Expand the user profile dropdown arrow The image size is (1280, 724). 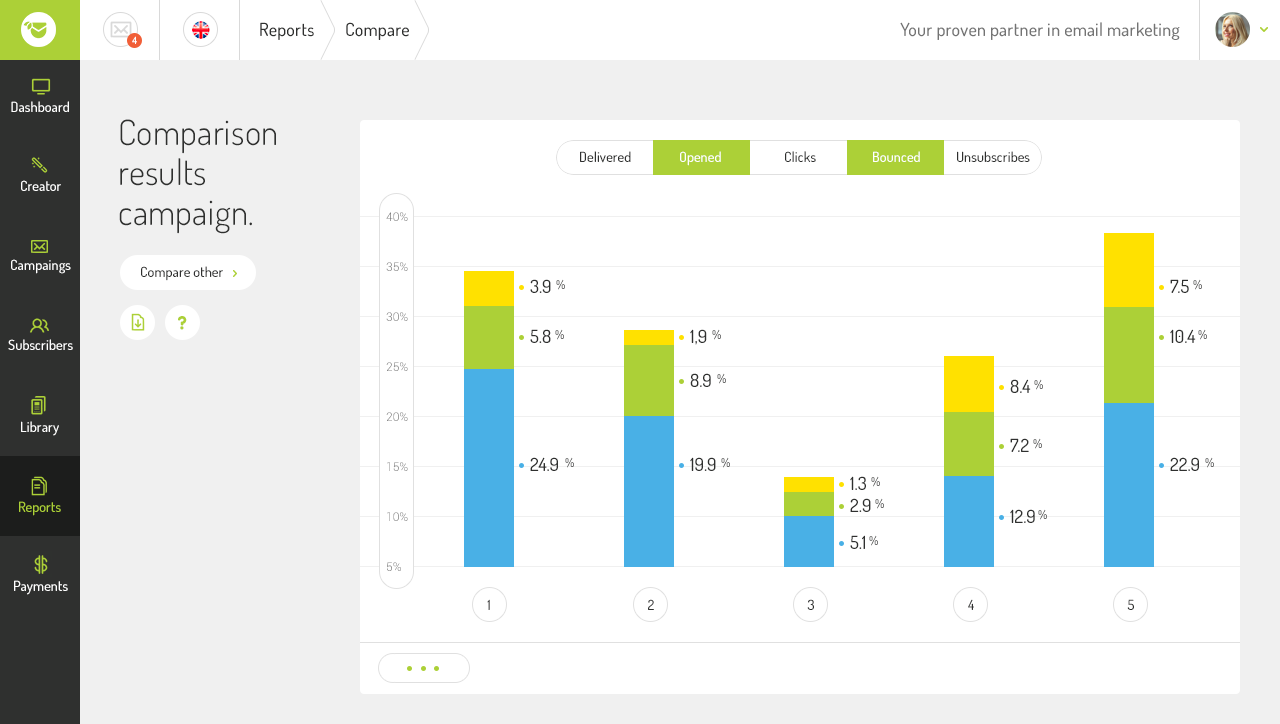click(x=1264, y=30)
